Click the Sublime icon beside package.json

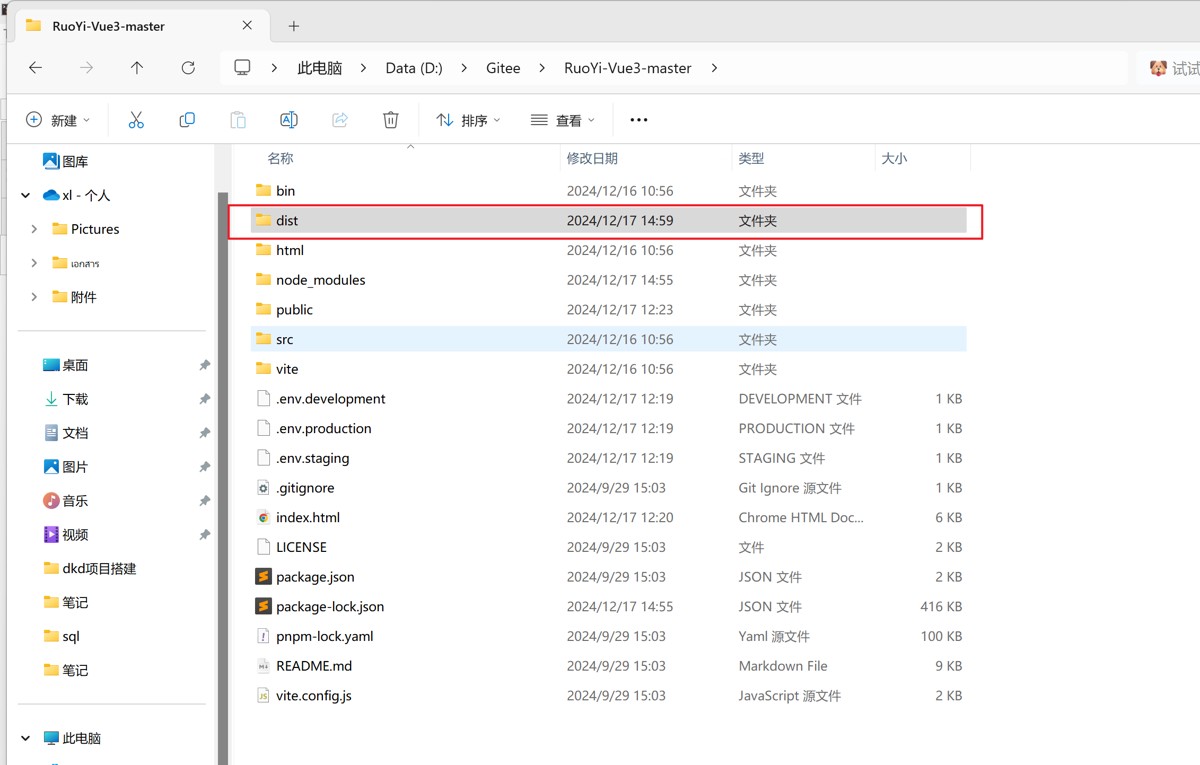pyautogui.click(x=263, y=577)
